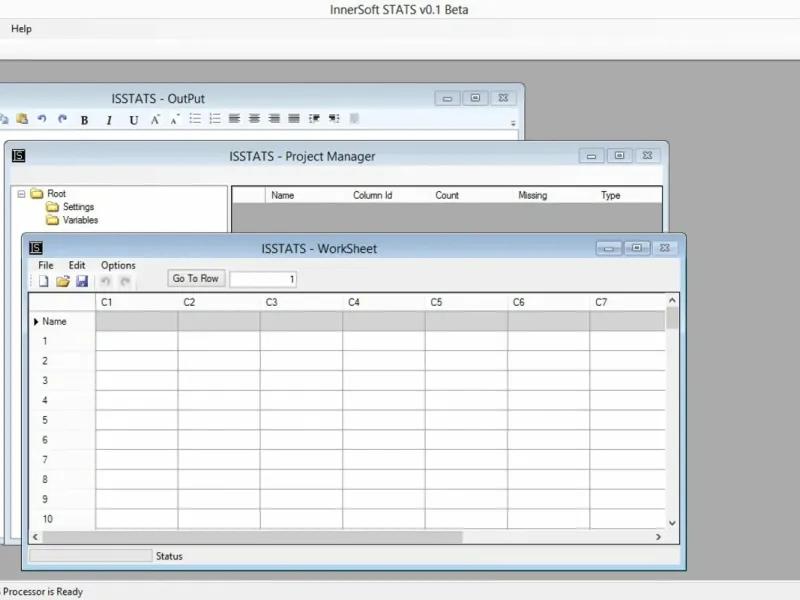Click the row number input field
The height and width of the screenshot is (600, 800).
point(263,279)
